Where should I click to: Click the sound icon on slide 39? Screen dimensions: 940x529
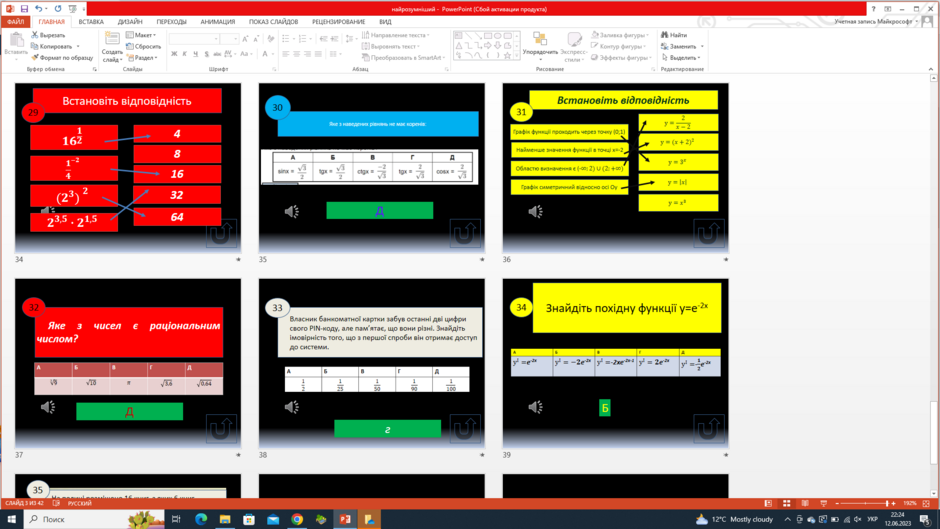tap(535, 407)
